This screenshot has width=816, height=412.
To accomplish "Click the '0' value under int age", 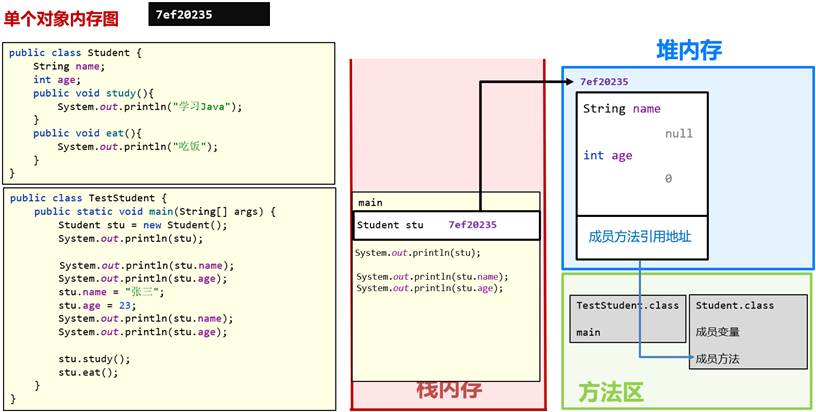I will tap(668, 179).
